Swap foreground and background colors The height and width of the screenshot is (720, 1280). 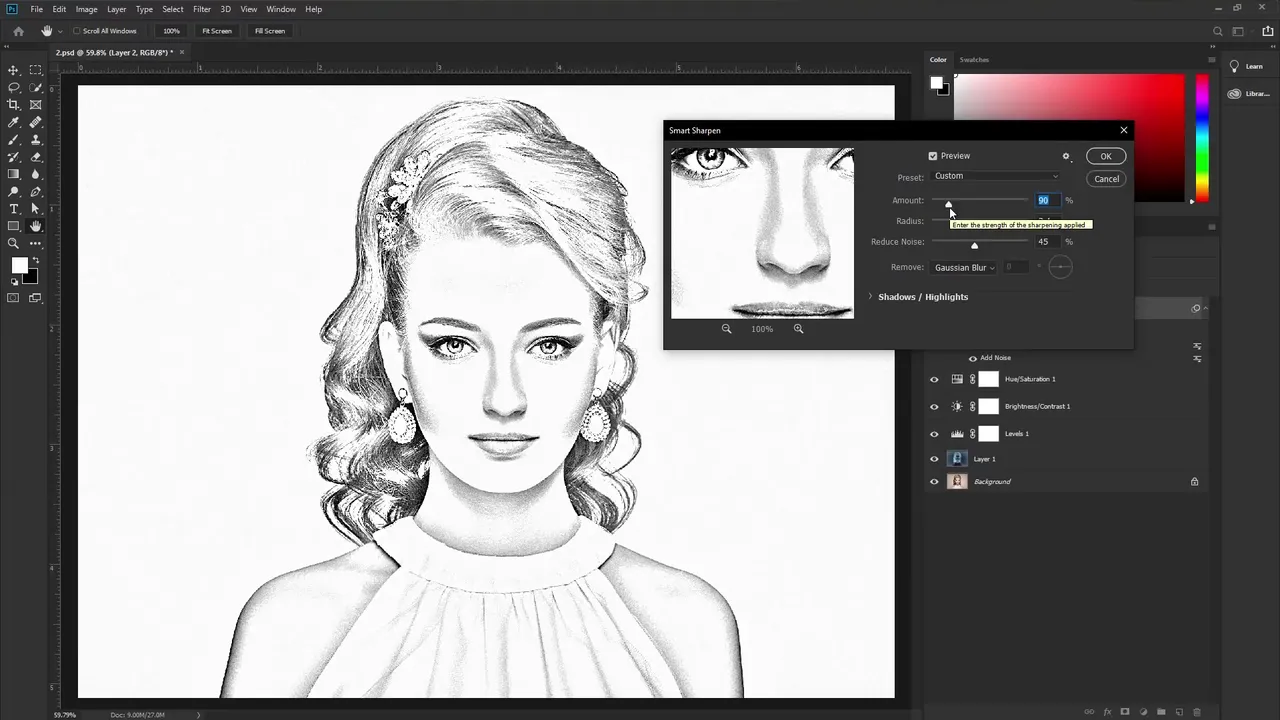coord(36,260)
